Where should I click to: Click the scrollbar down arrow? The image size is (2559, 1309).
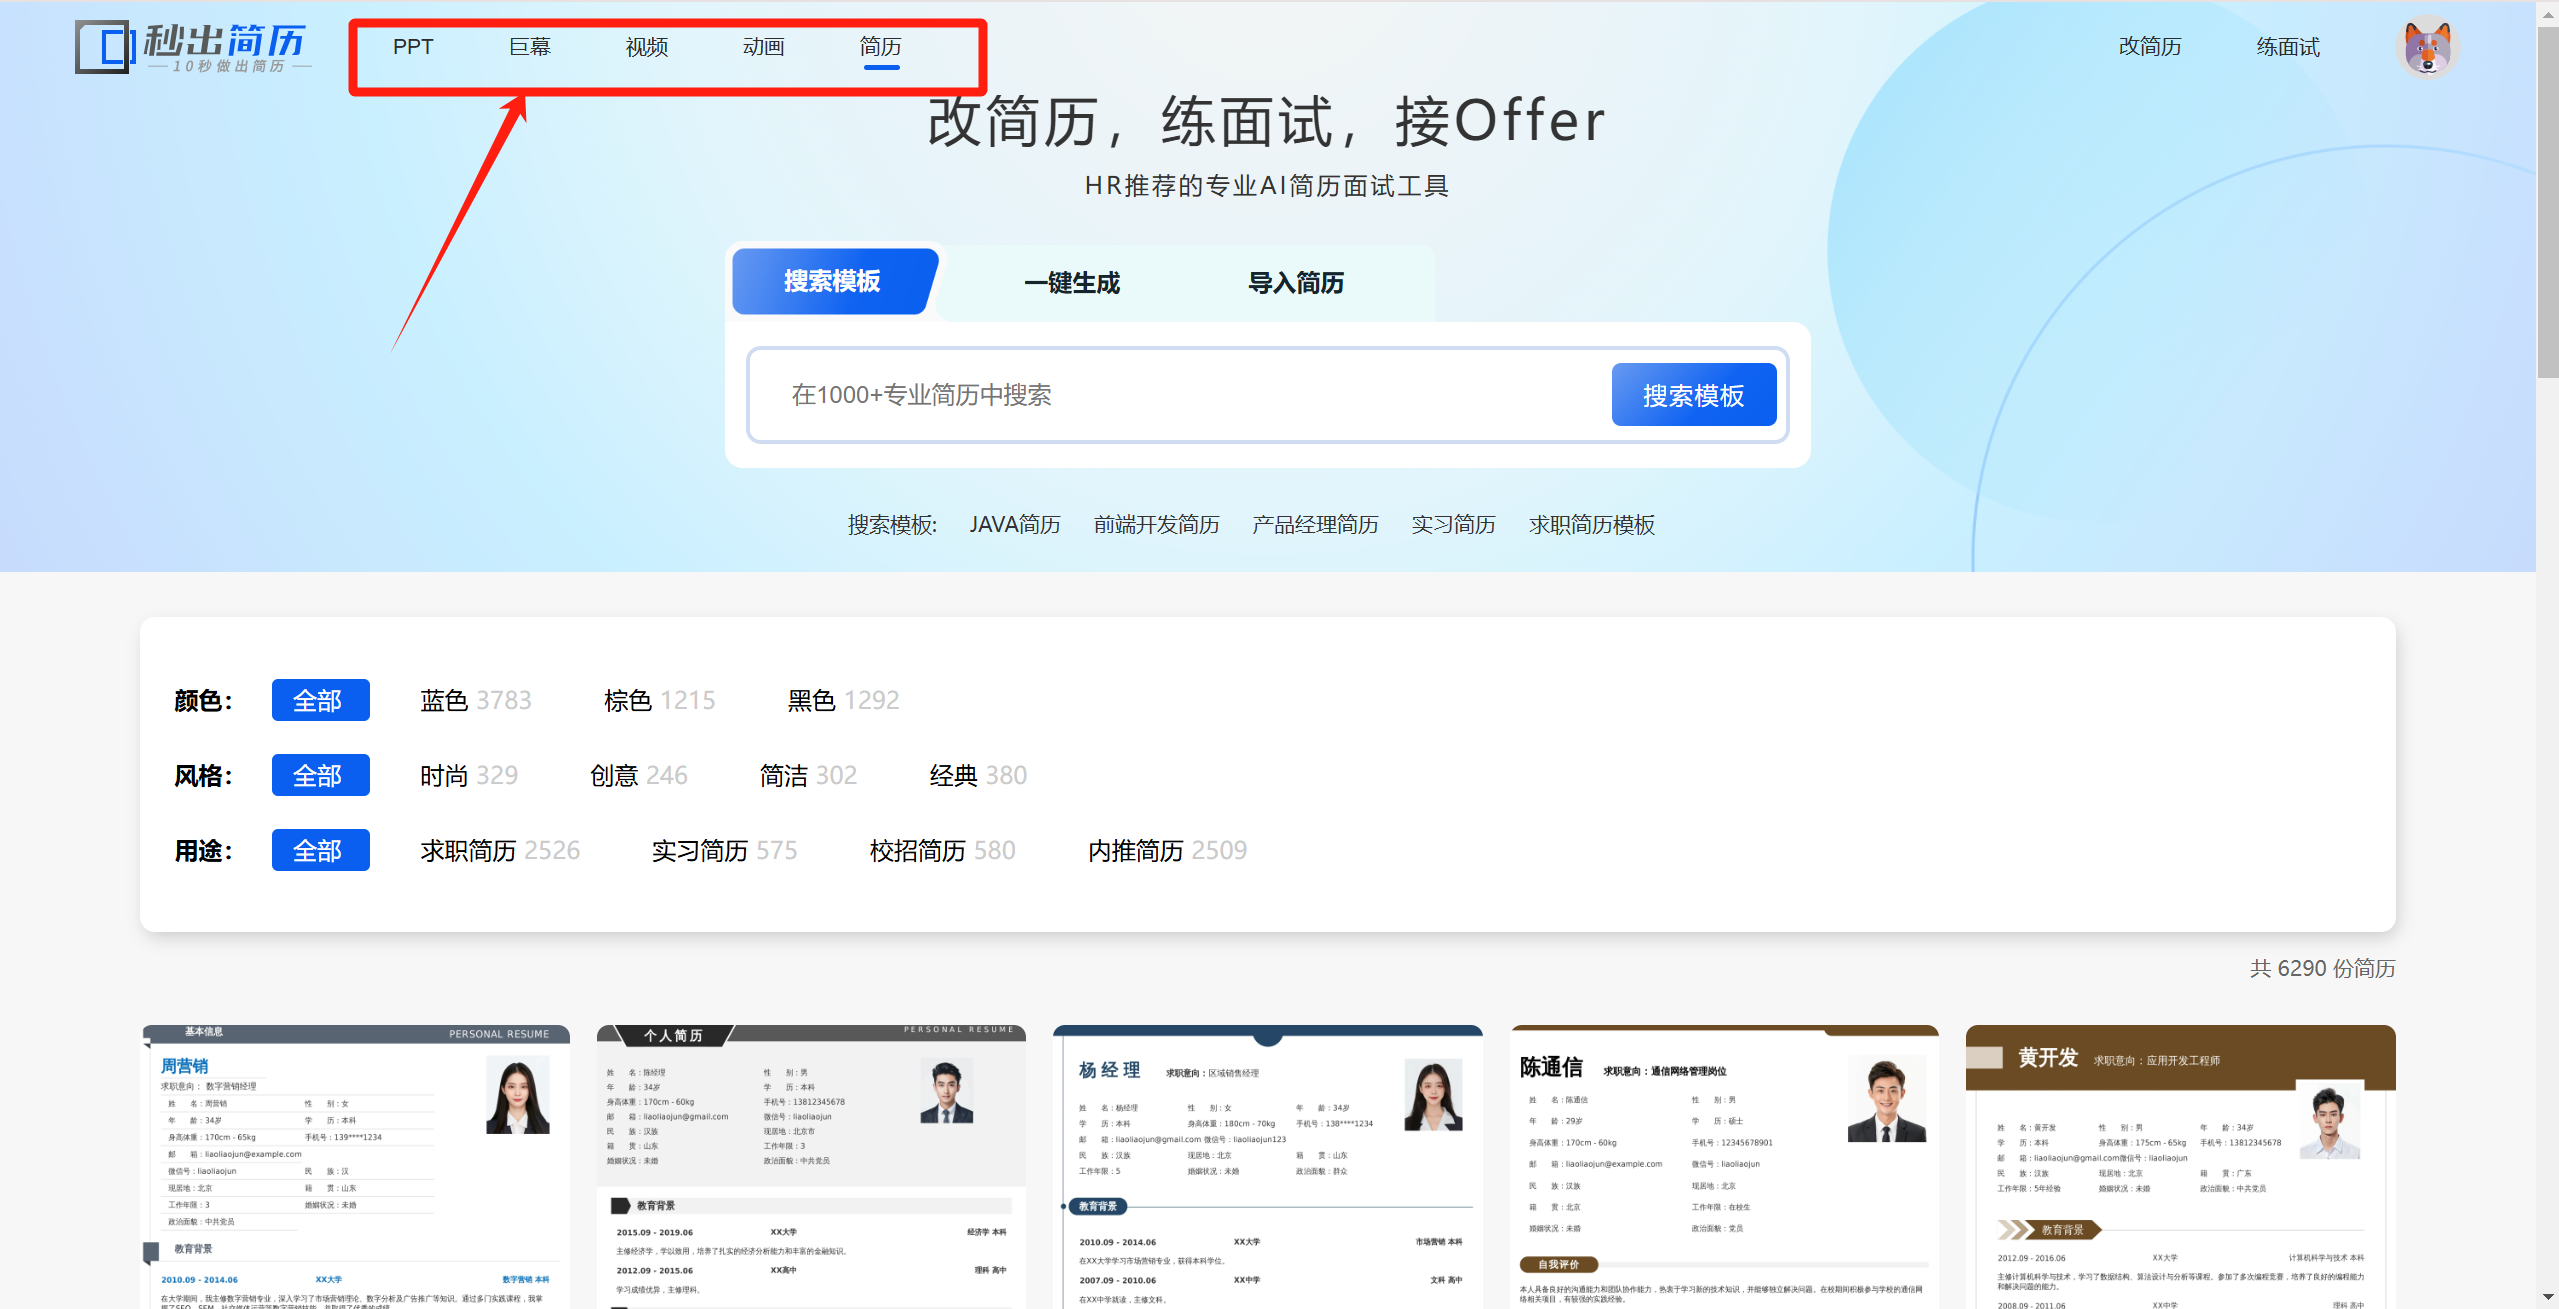point(2548,1297)
